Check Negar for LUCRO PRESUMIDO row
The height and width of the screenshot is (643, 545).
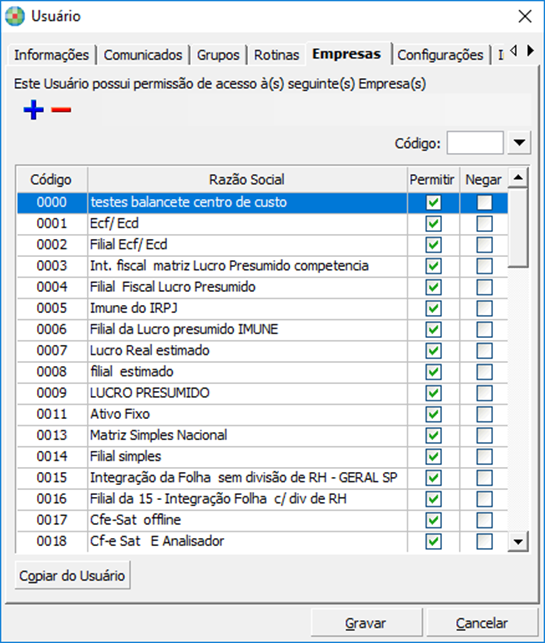coord(484,393)
